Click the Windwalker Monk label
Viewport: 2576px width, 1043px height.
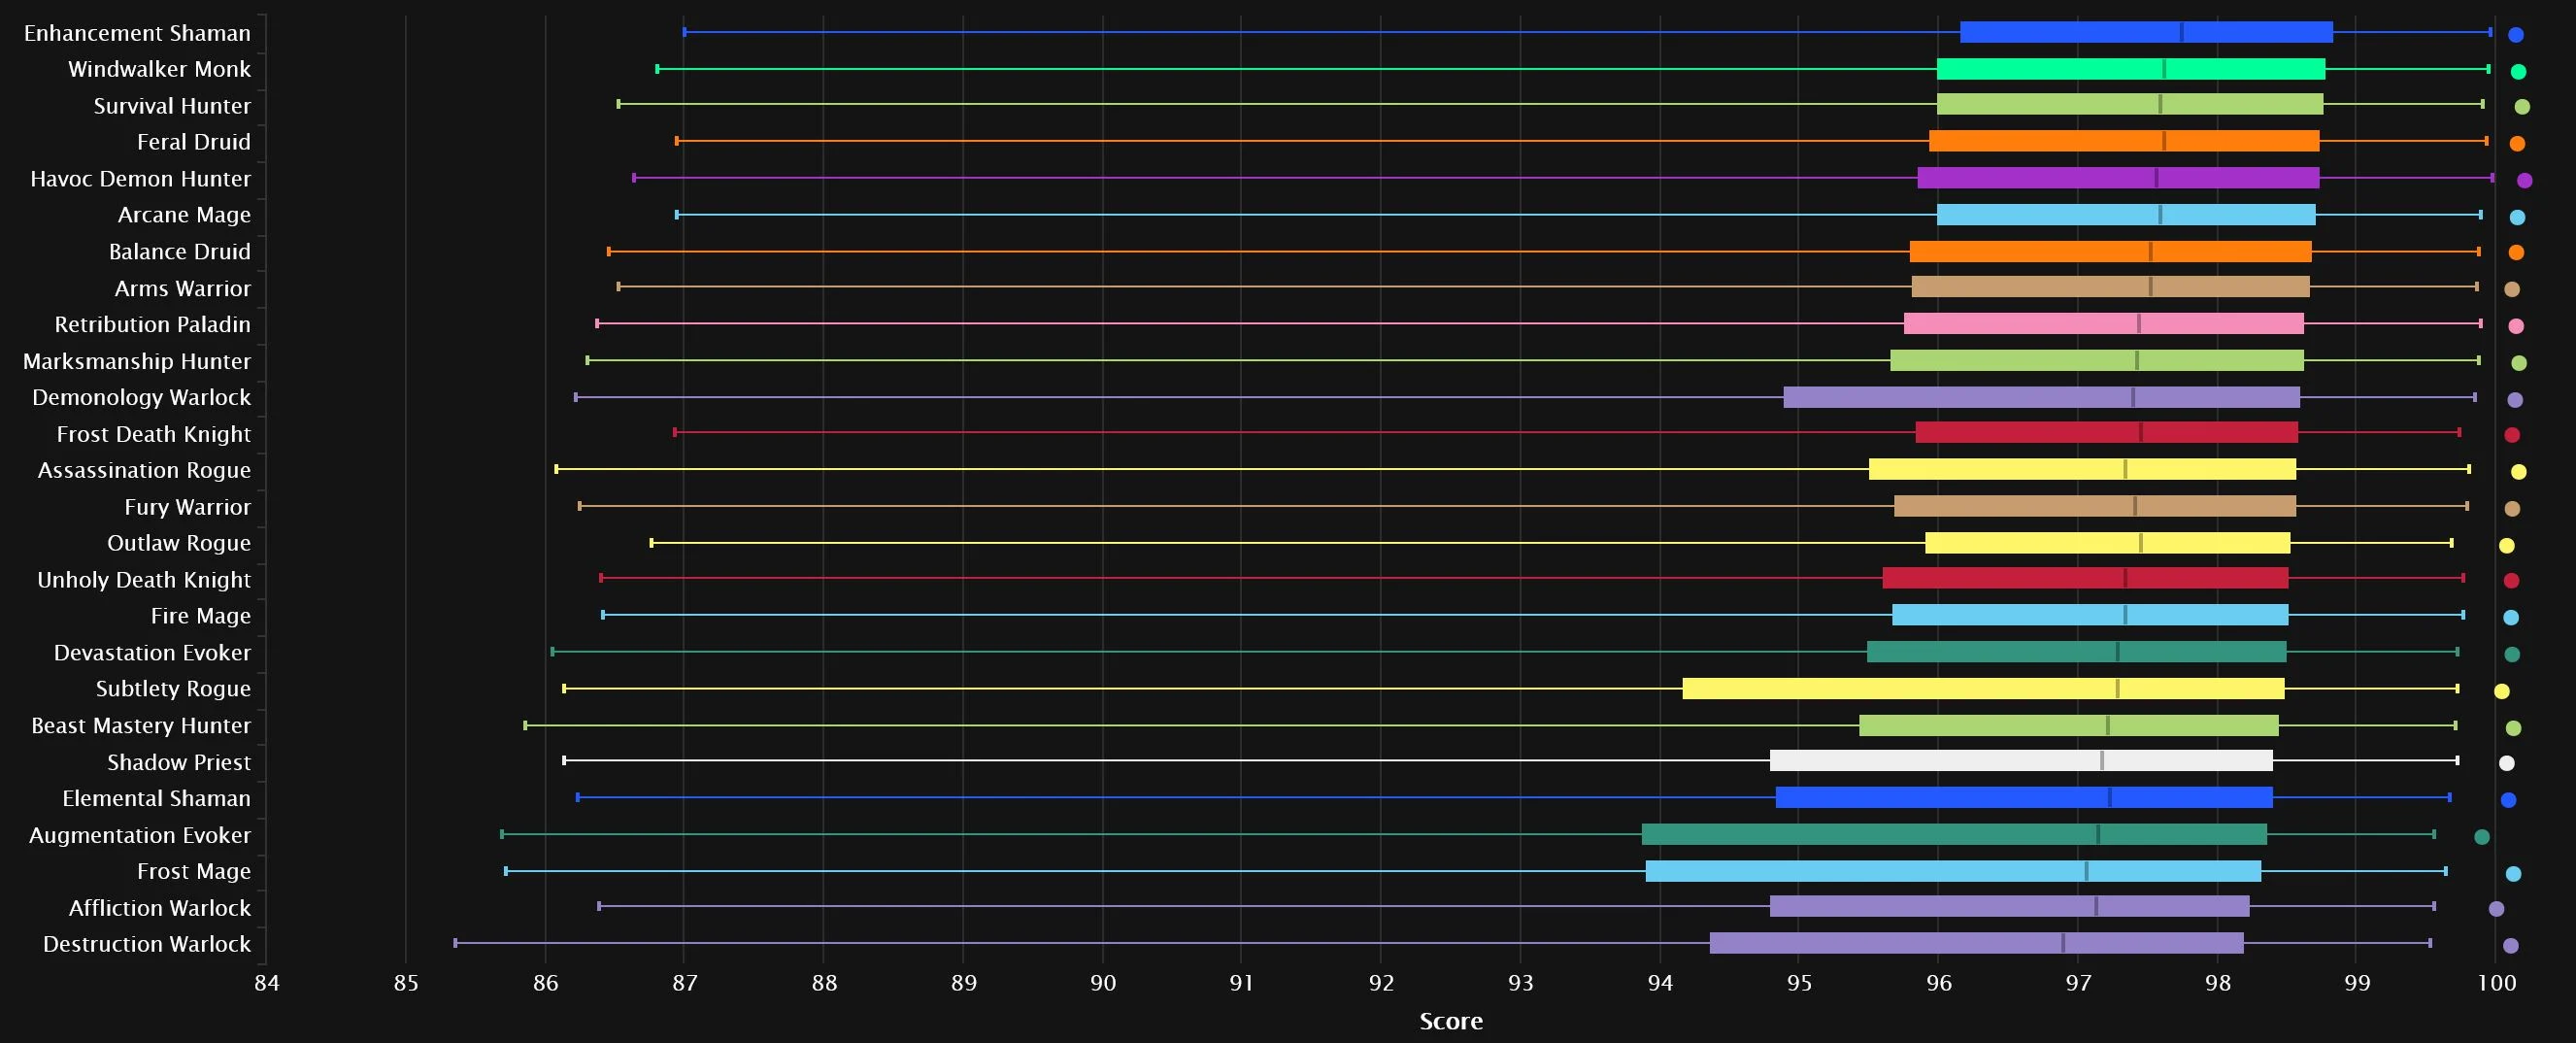pos(159,69)
